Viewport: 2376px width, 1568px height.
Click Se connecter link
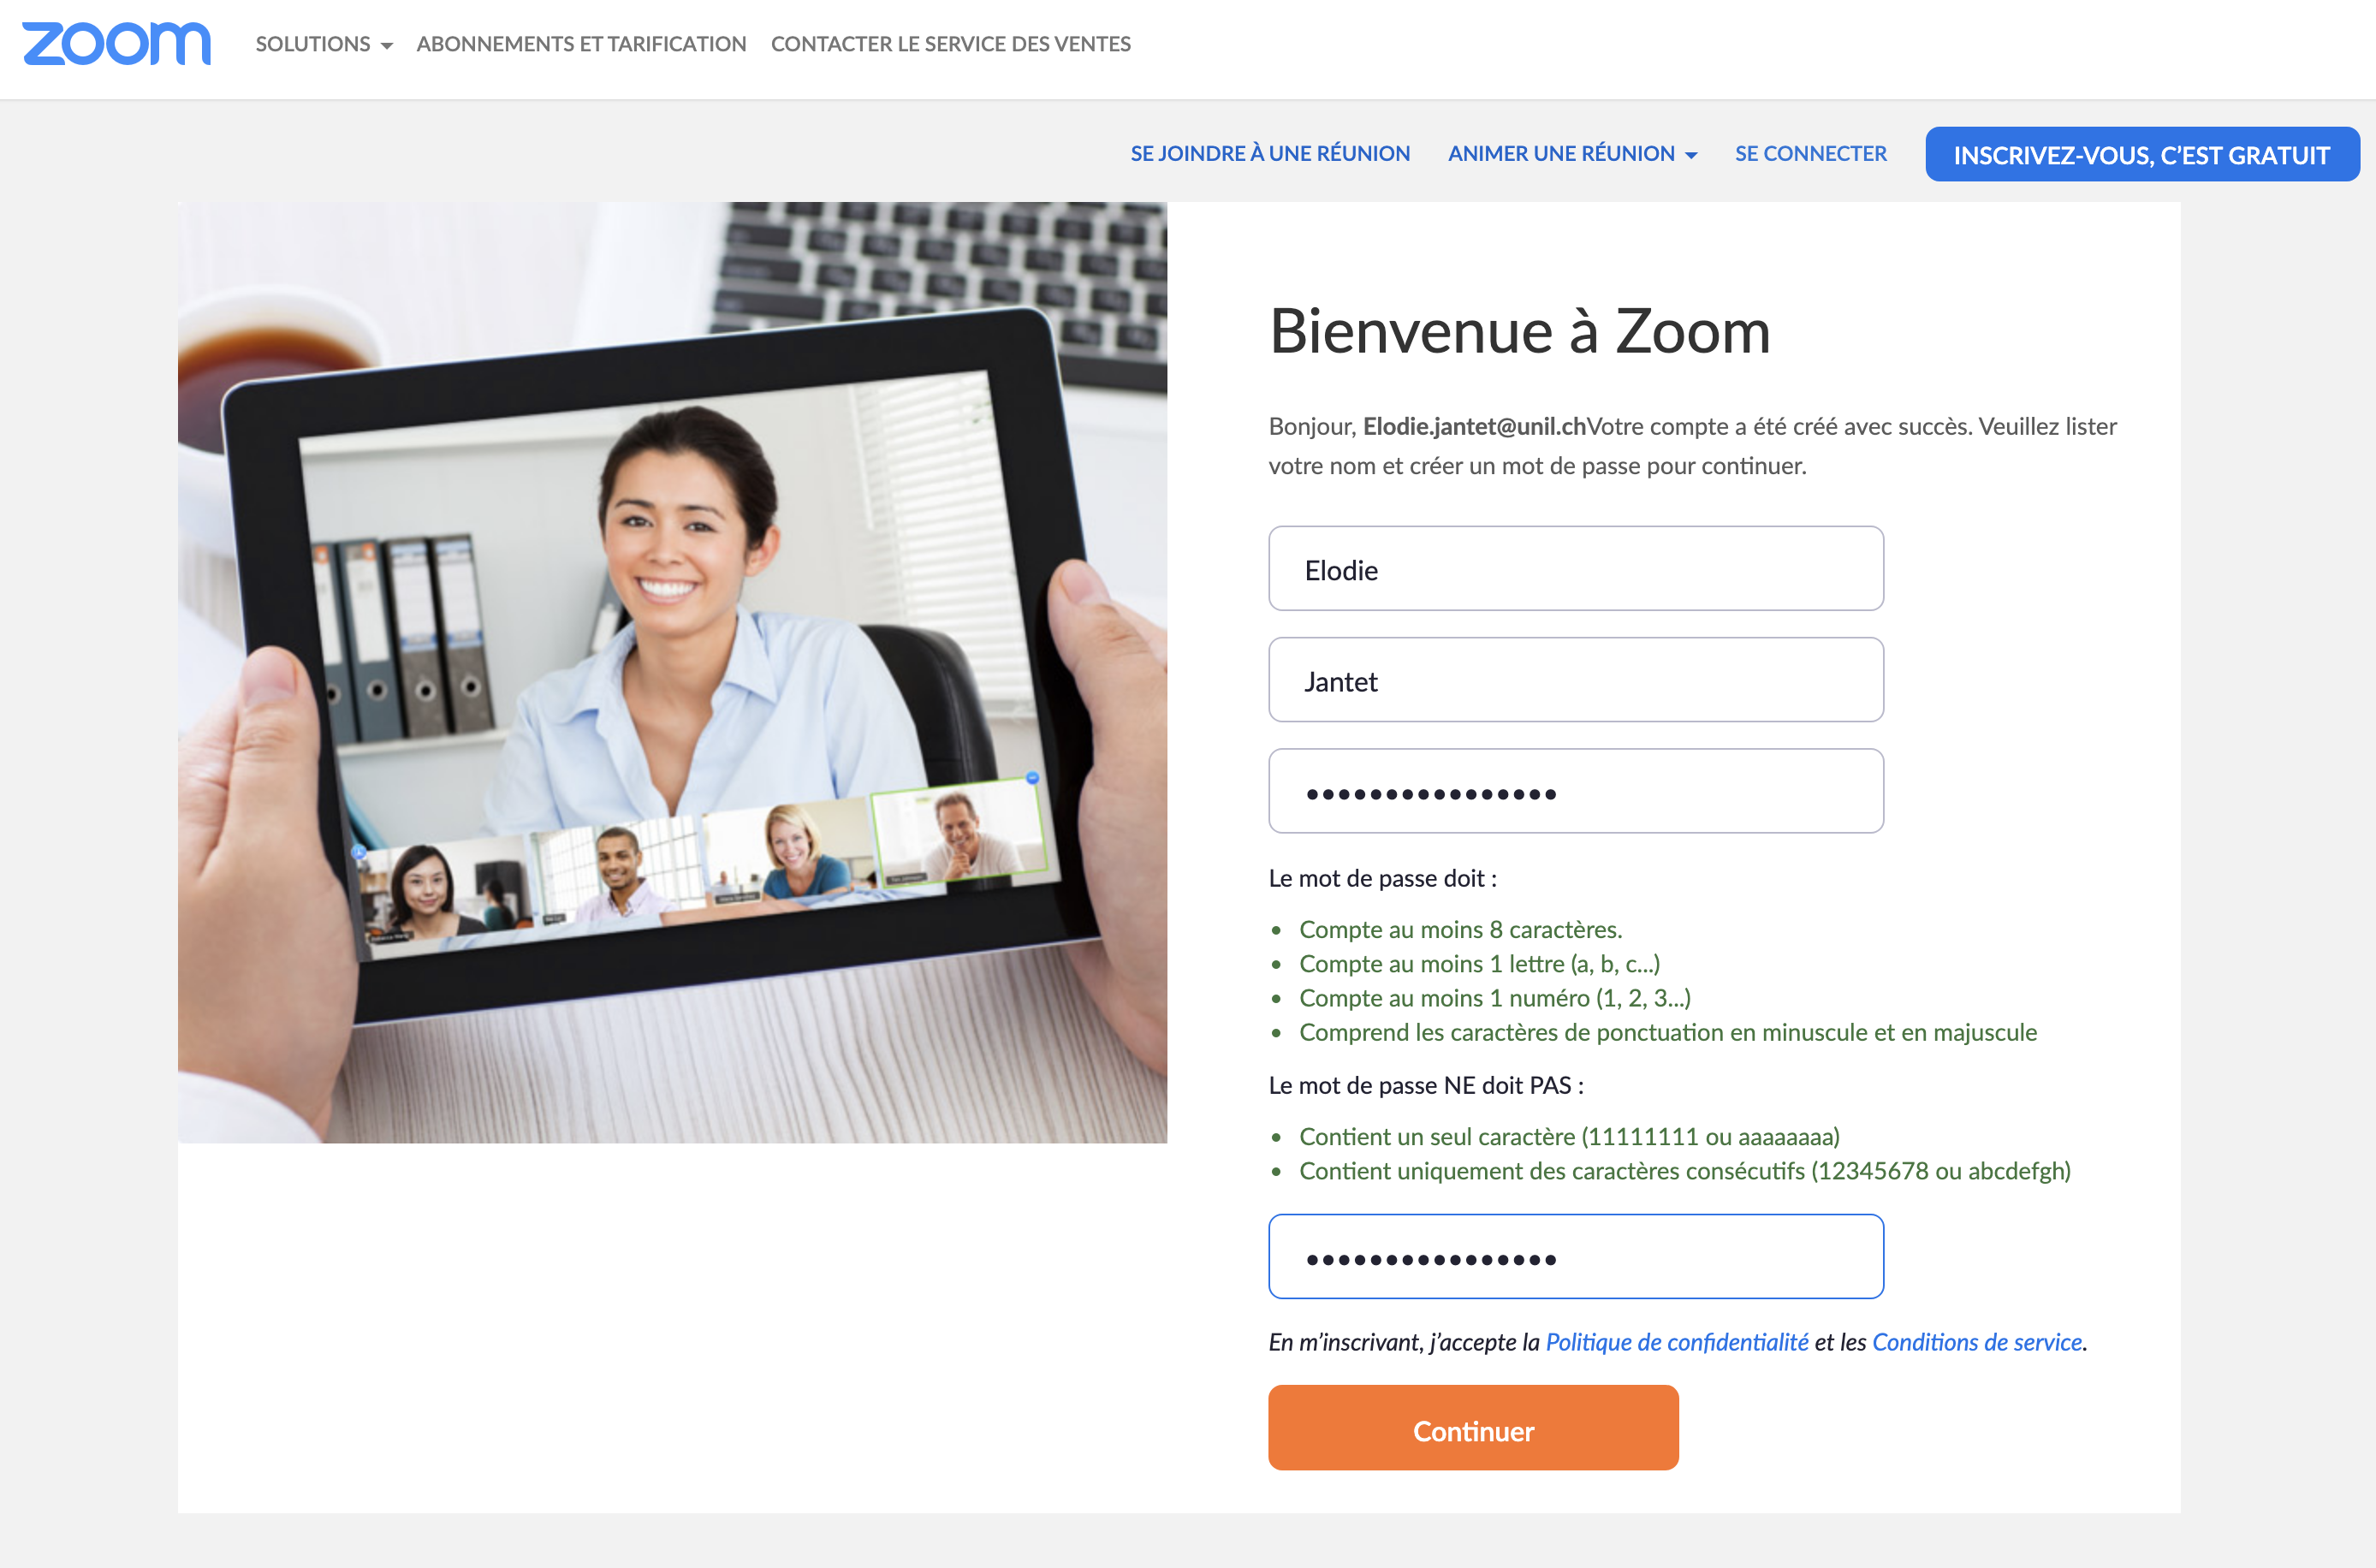point(1810,154)
